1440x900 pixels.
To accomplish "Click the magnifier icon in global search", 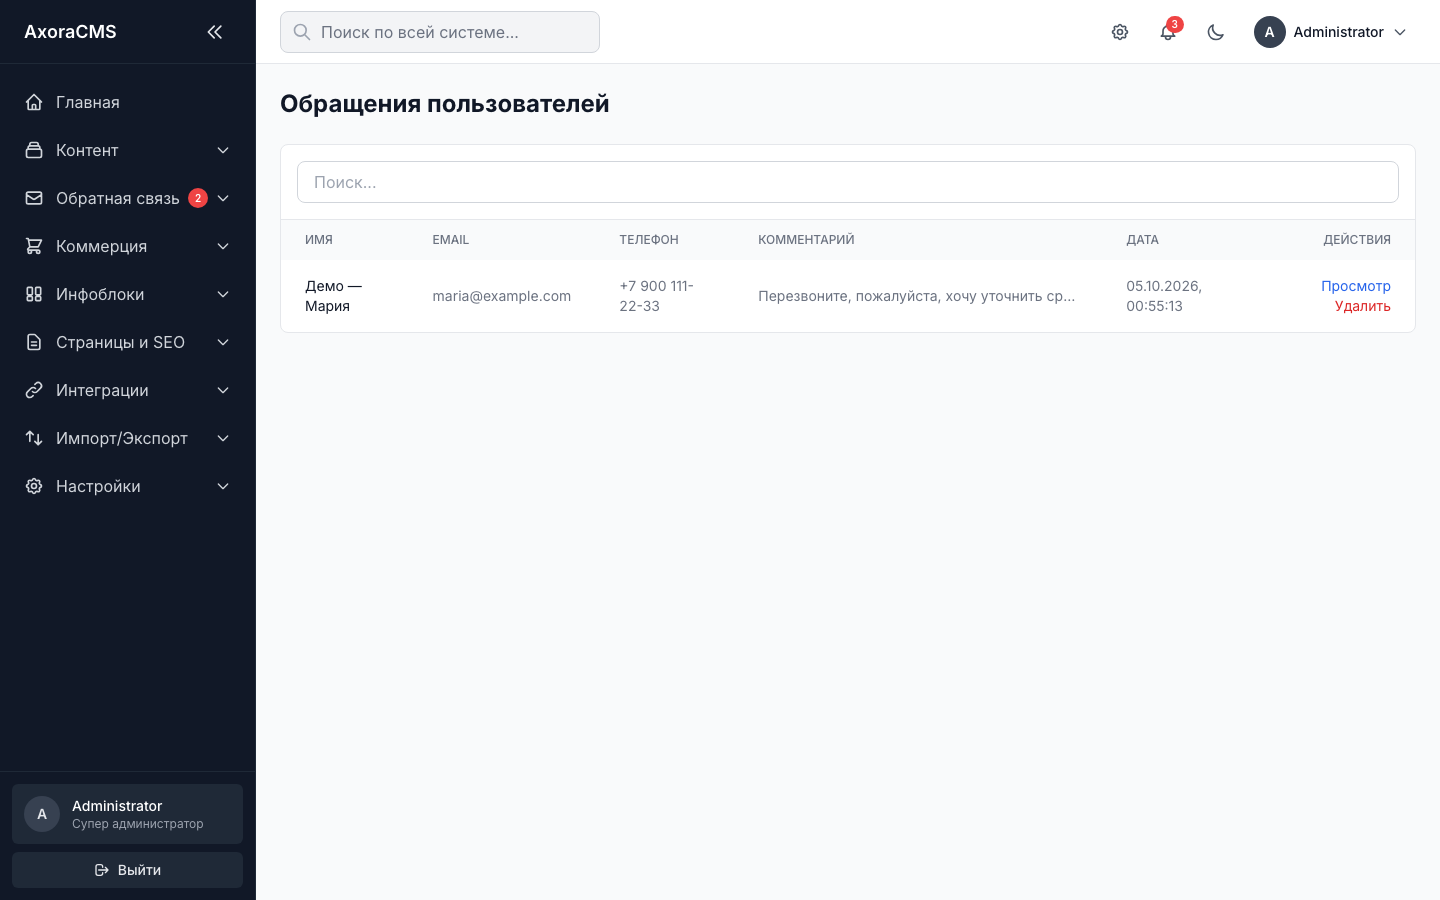I will pos(302,32).
